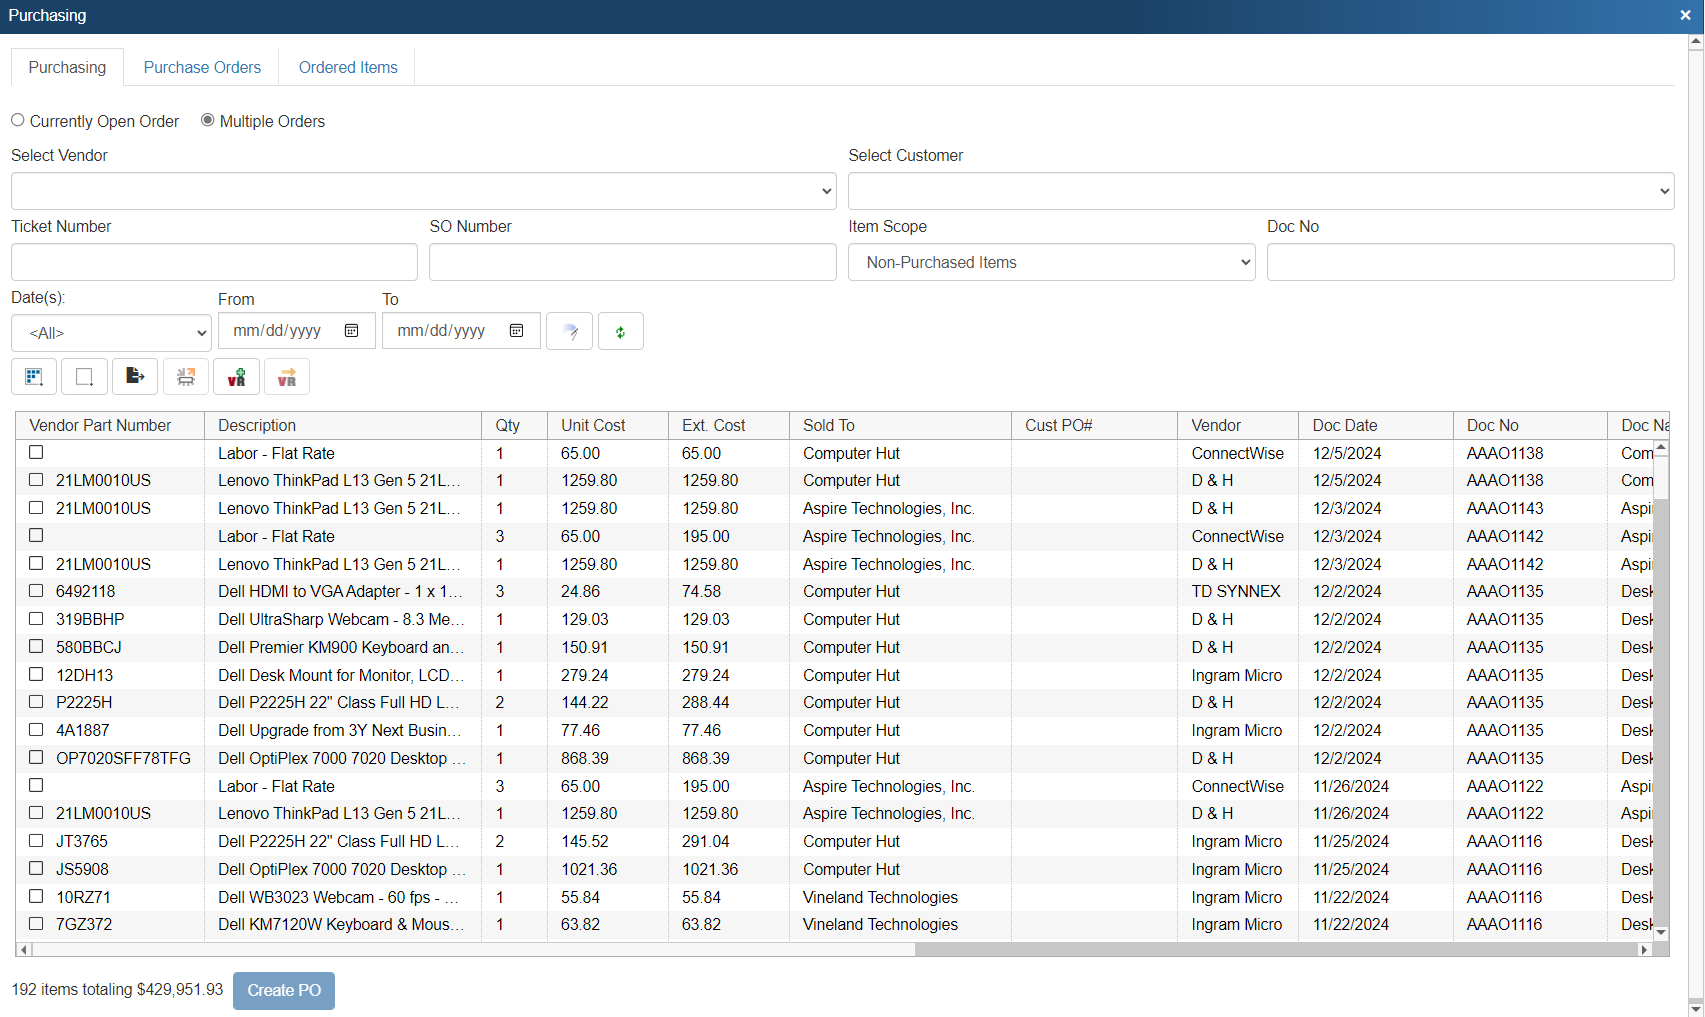Sort by the Unit Cost column header
This screenshot has width=1705, height=1017.
593,425
